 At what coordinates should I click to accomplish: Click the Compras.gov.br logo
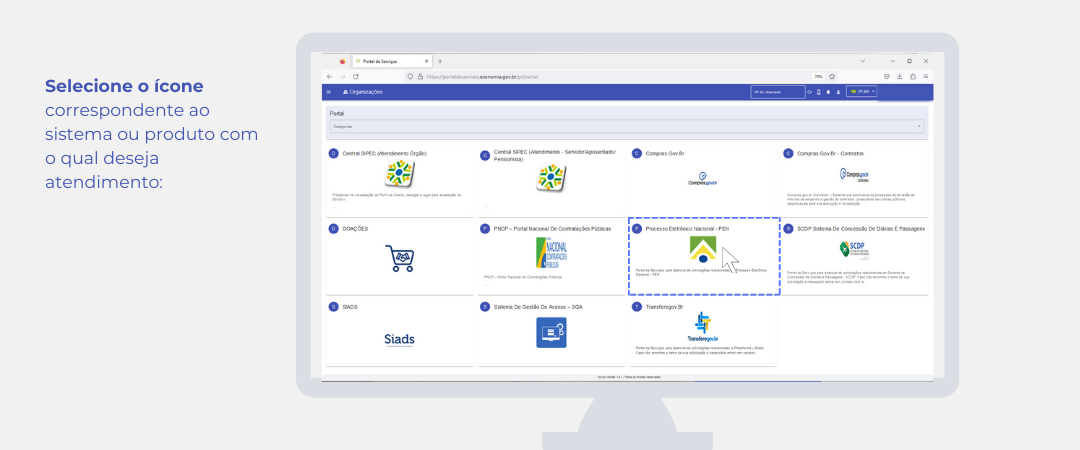[x=703, y=180]
